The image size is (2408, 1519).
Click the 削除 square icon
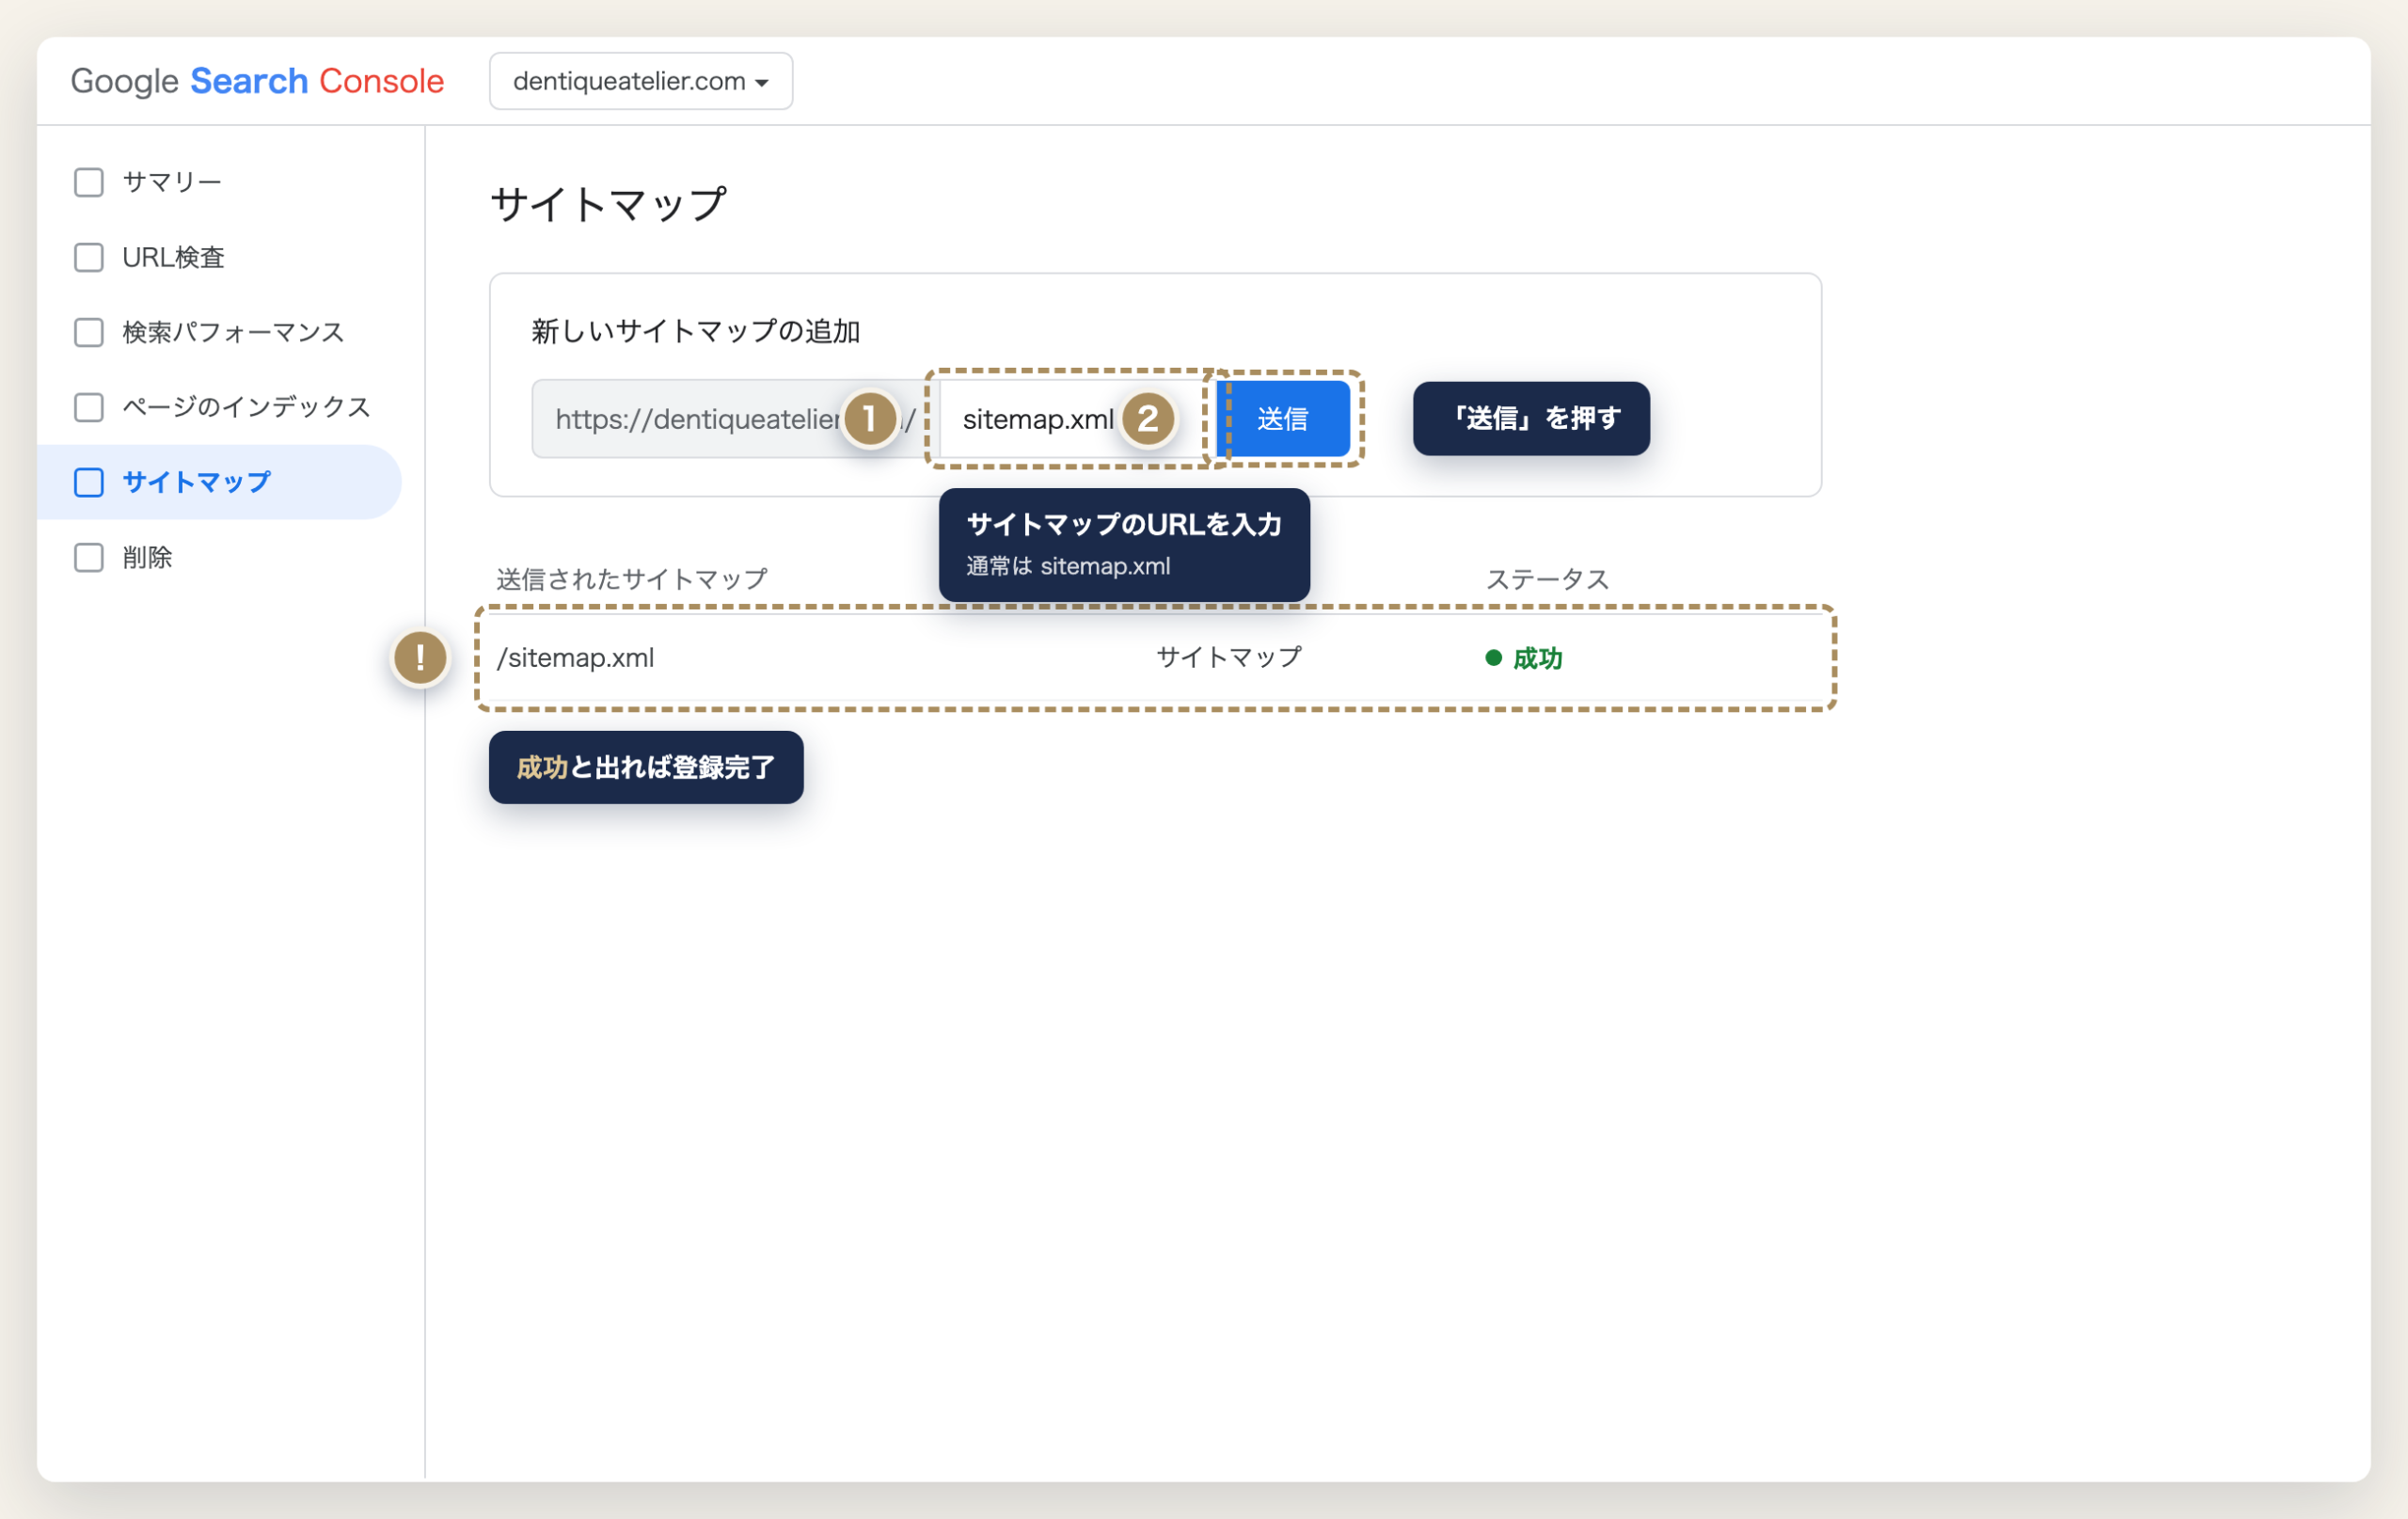coord(89,557)
